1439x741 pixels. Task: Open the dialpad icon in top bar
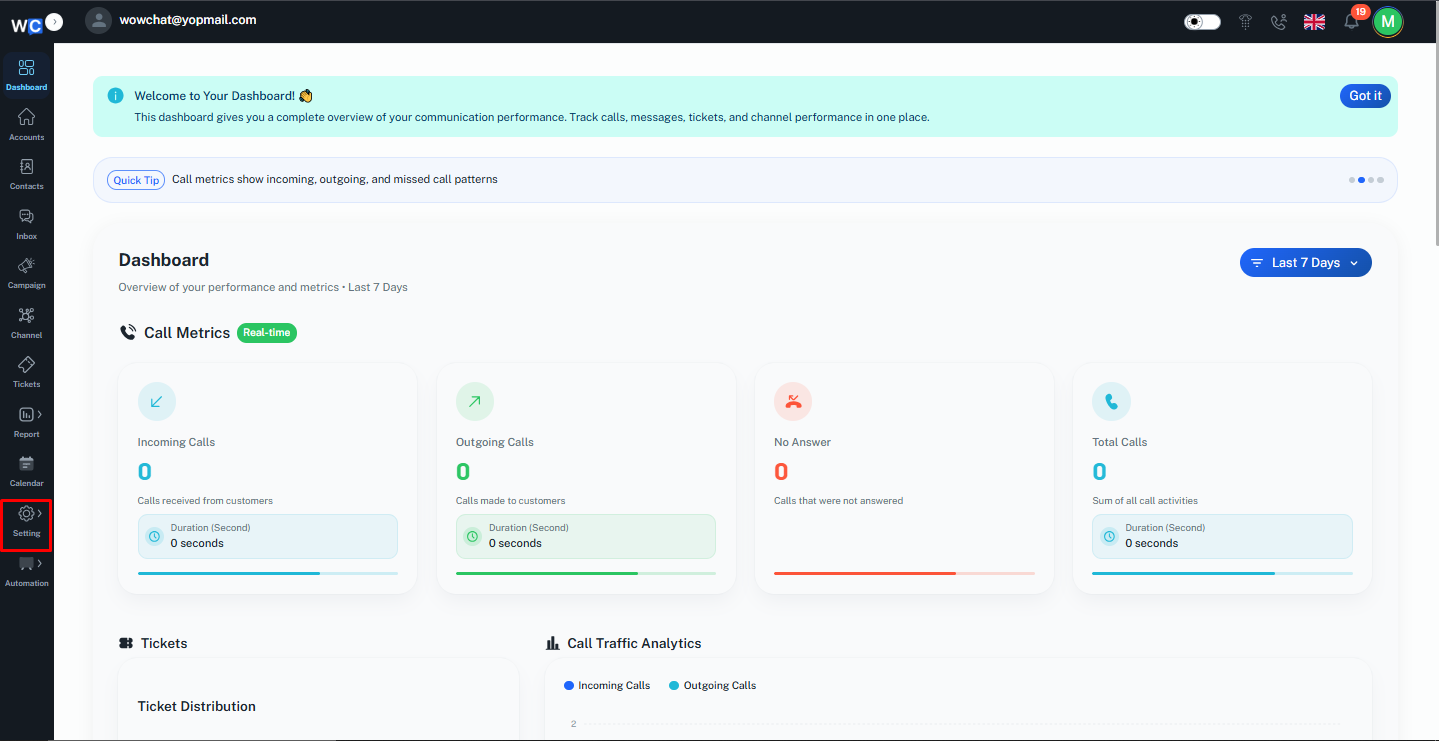1245,21
